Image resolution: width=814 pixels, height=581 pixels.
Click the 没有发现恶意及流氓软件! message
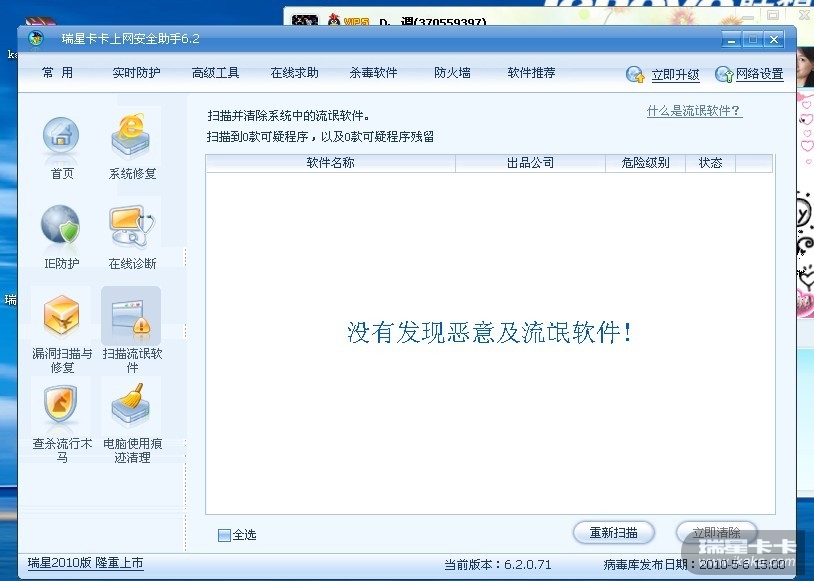[x=489, y=332]
